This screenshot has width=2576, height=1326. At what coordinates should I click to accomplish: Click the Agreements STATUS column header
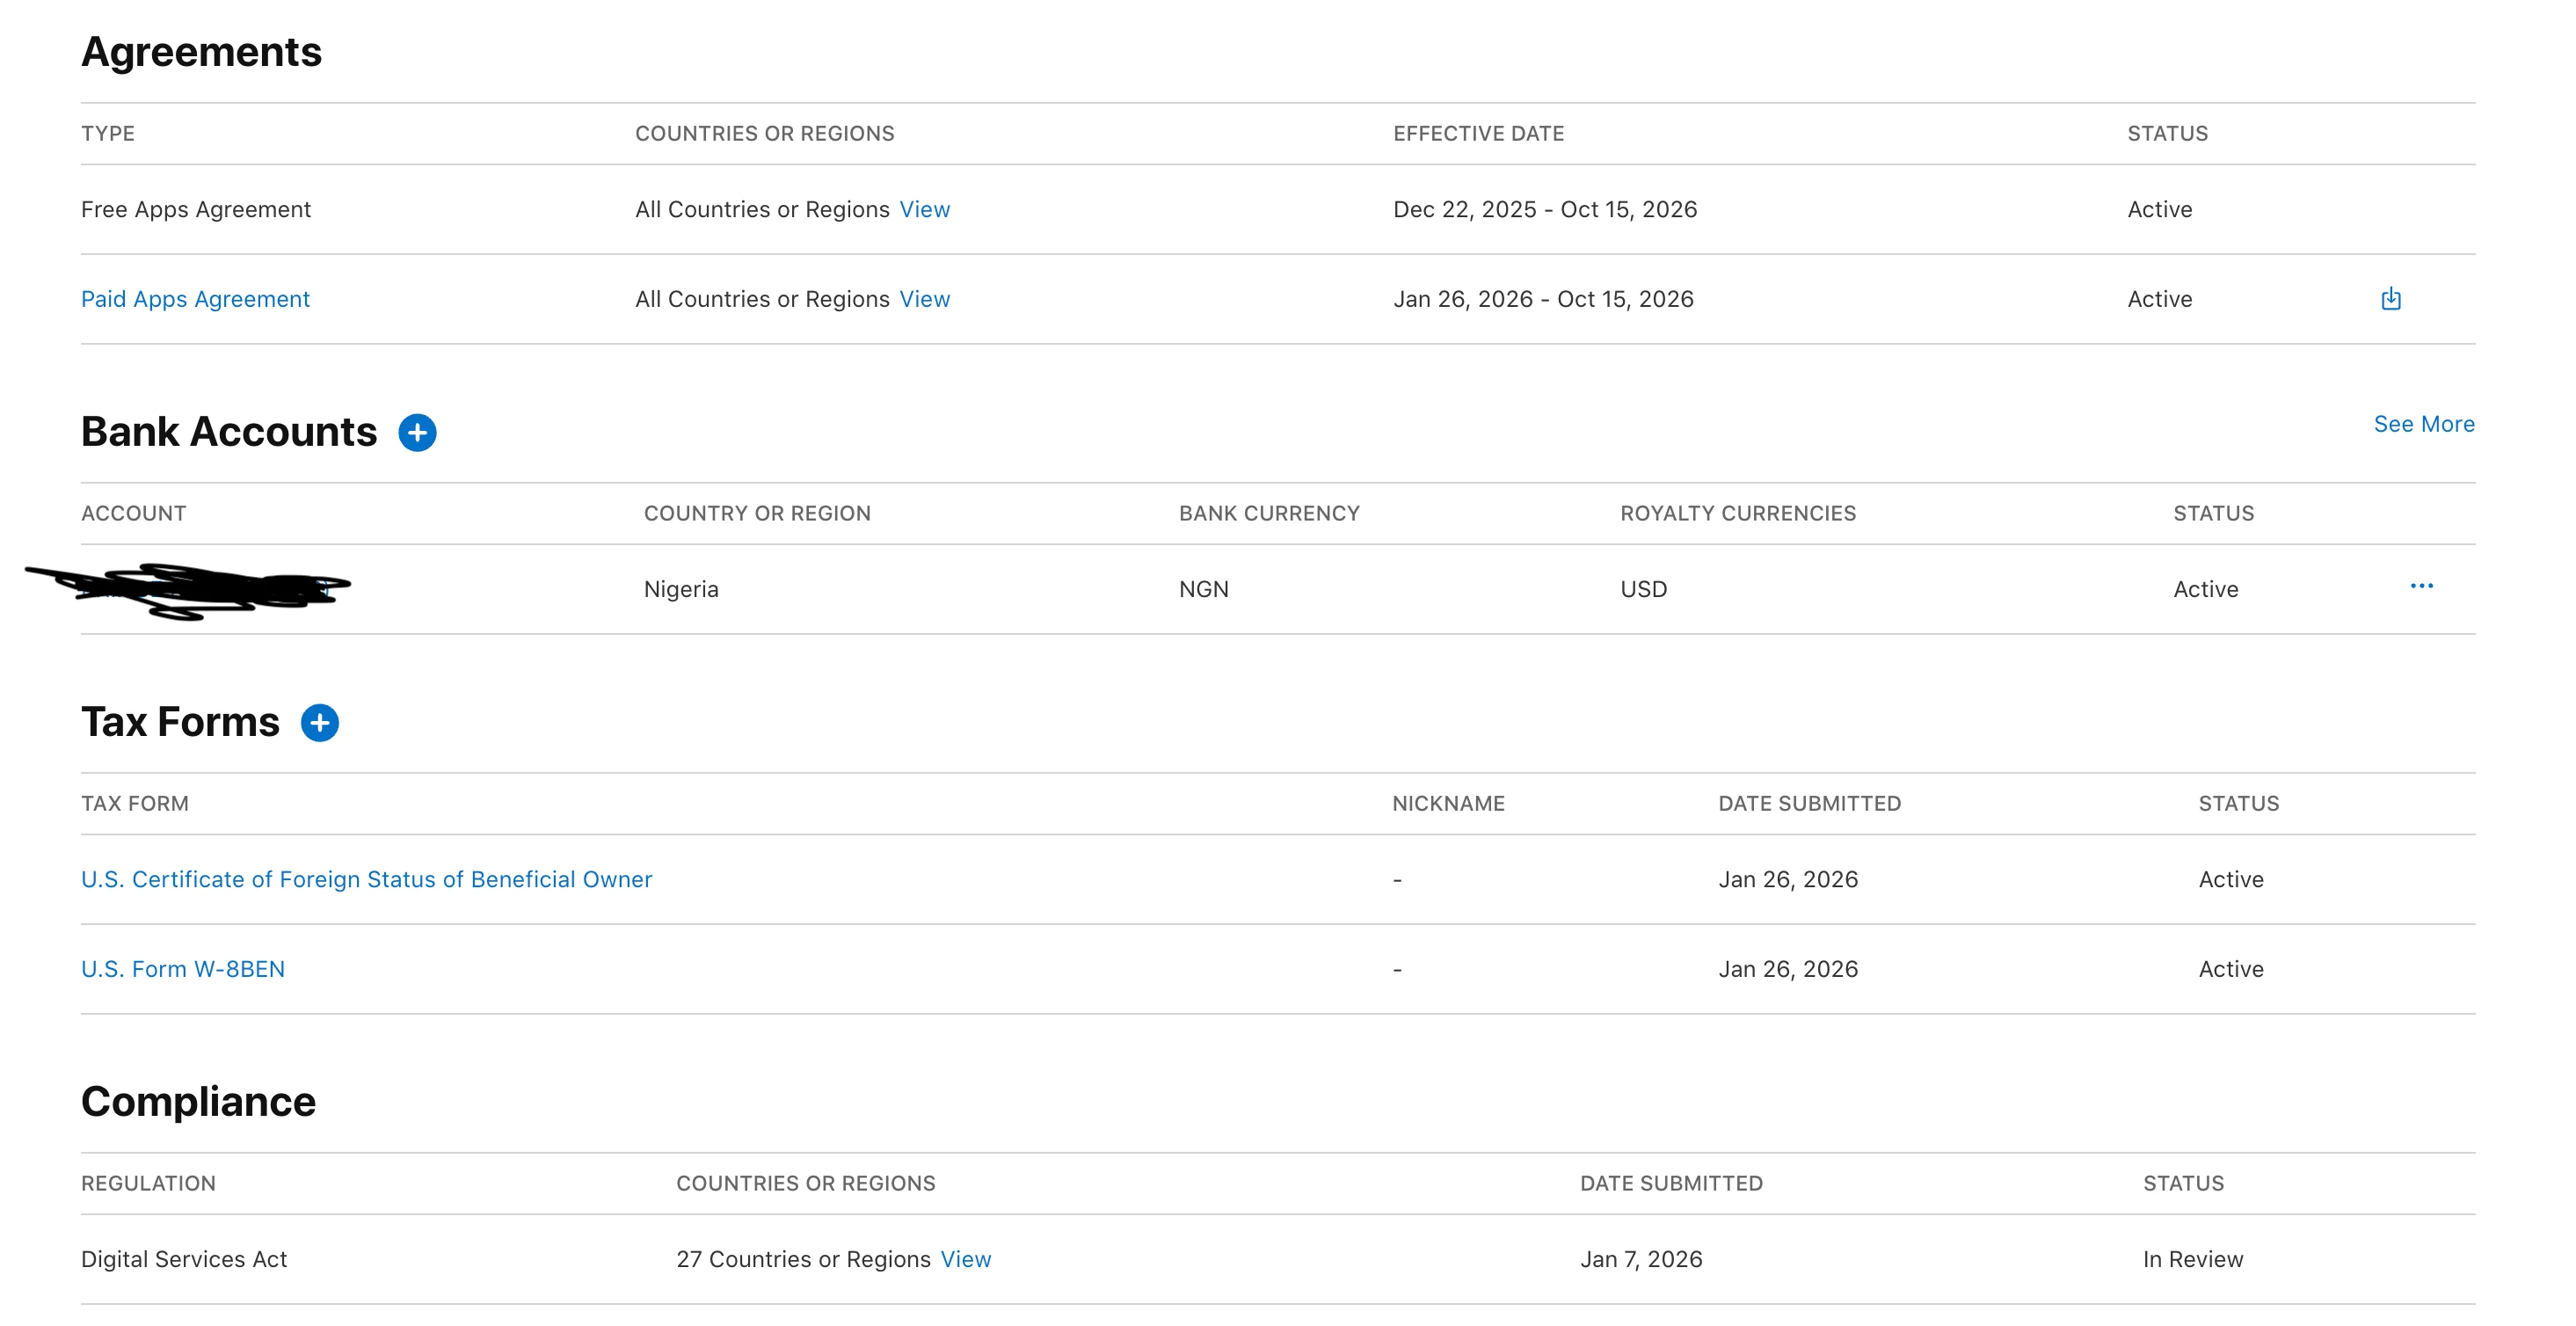click(x=2167, y=134)
